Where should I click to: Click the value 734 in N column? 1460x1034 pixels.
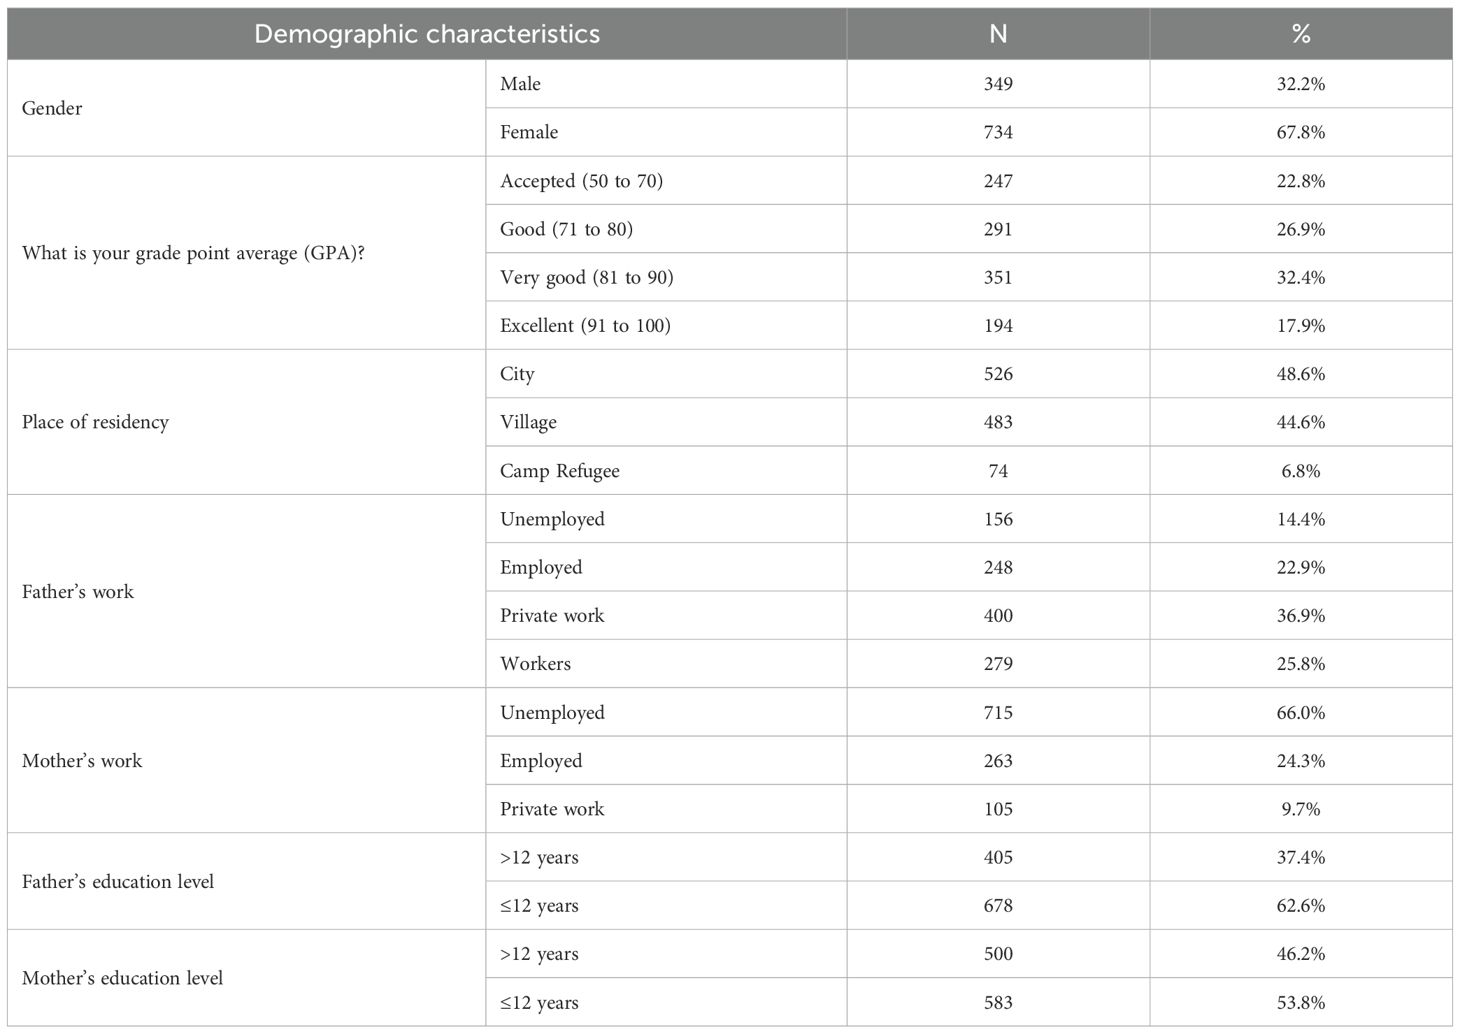pyautogui.click(x=998, y=132)
